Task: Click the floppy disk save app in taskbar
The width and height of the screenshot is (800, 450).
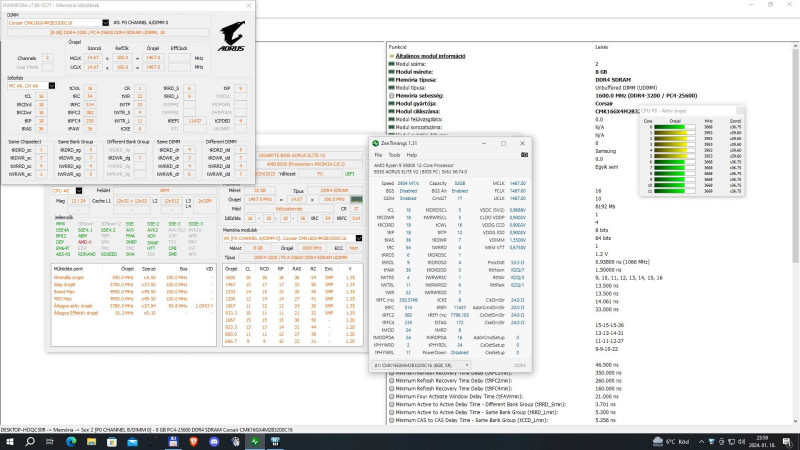Action: pos(173,442)
